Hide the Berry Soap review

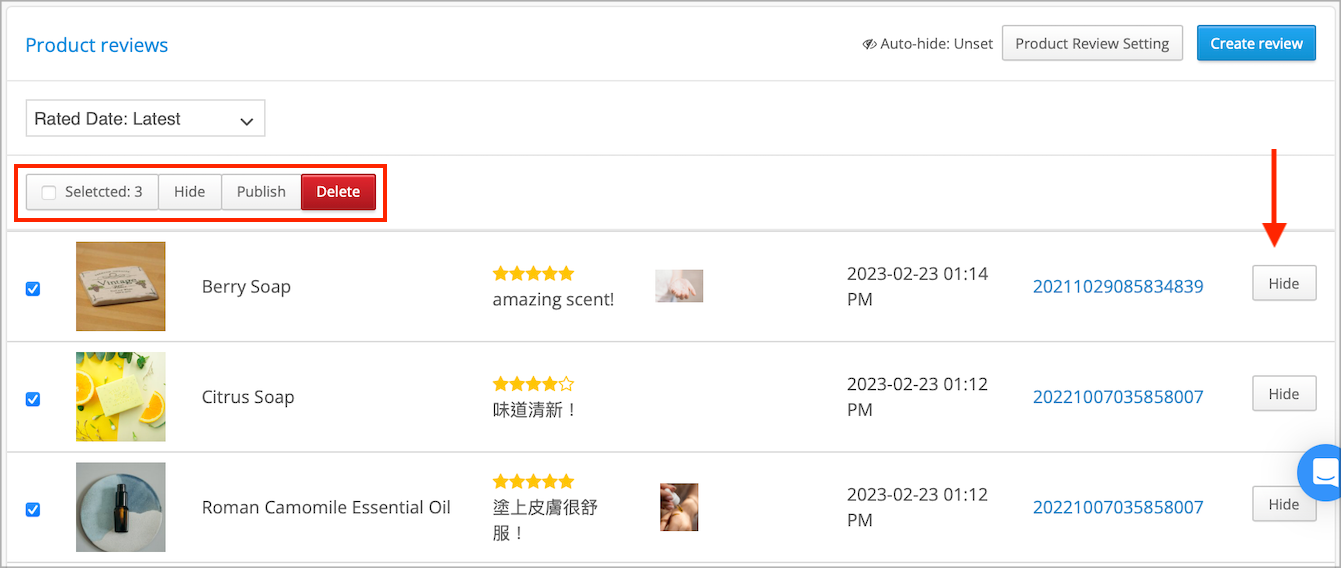pos(1284,284)
